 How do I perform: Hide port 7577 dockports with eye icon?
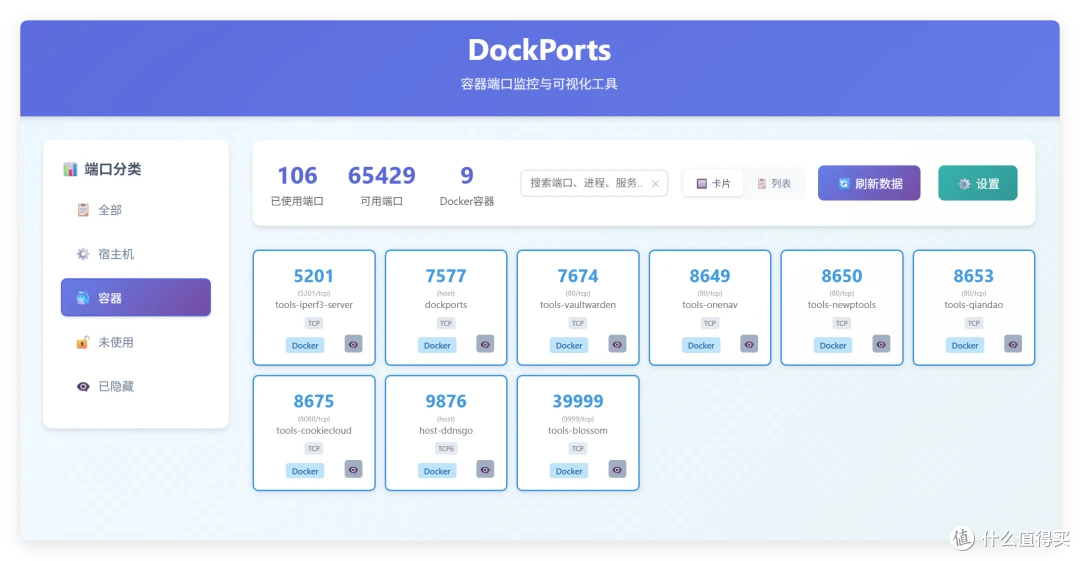tap(486, 345)
